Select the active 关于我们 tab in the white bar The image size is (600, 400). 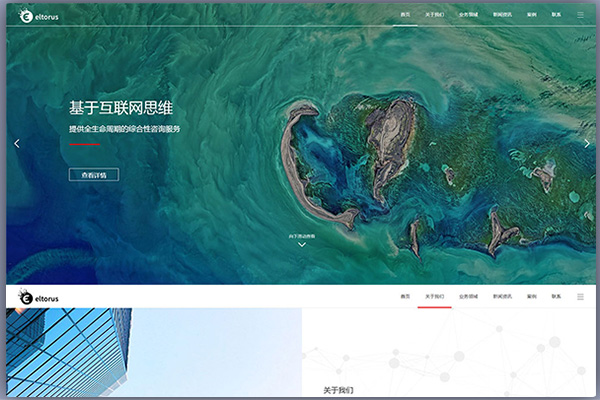pyautogui.click(x=434, y=297)
